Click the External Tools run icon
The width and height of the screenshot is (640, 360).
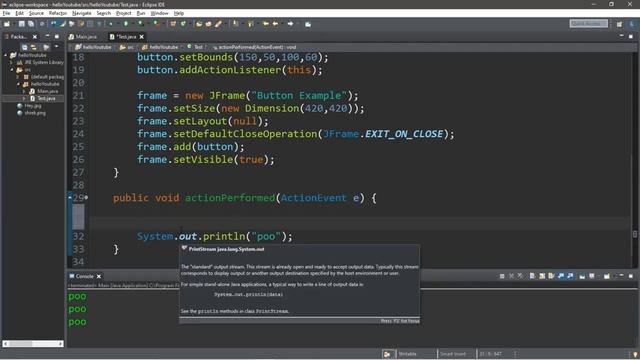pyautogui.click(x=157, y=24)
